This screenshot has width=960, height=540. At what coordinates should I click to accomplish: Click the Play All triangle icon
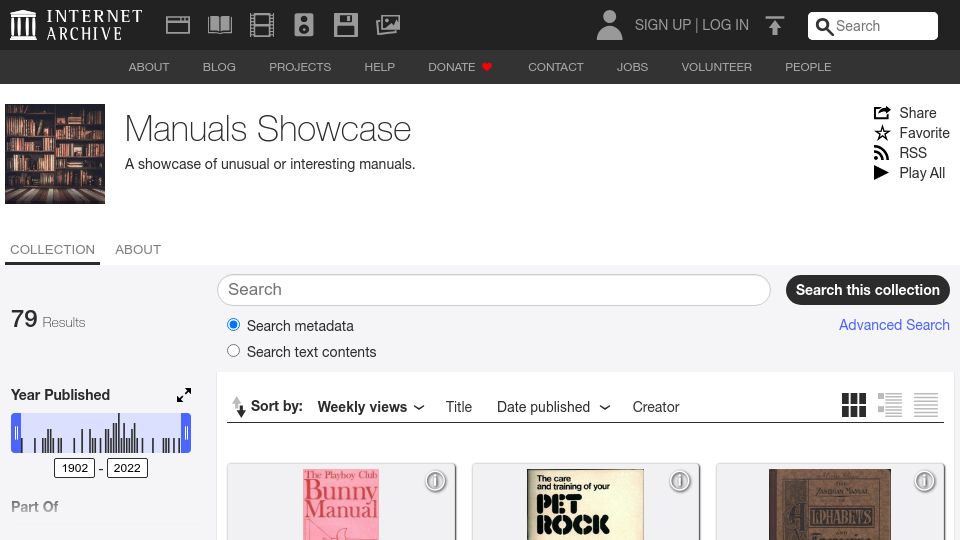[881, 173]
